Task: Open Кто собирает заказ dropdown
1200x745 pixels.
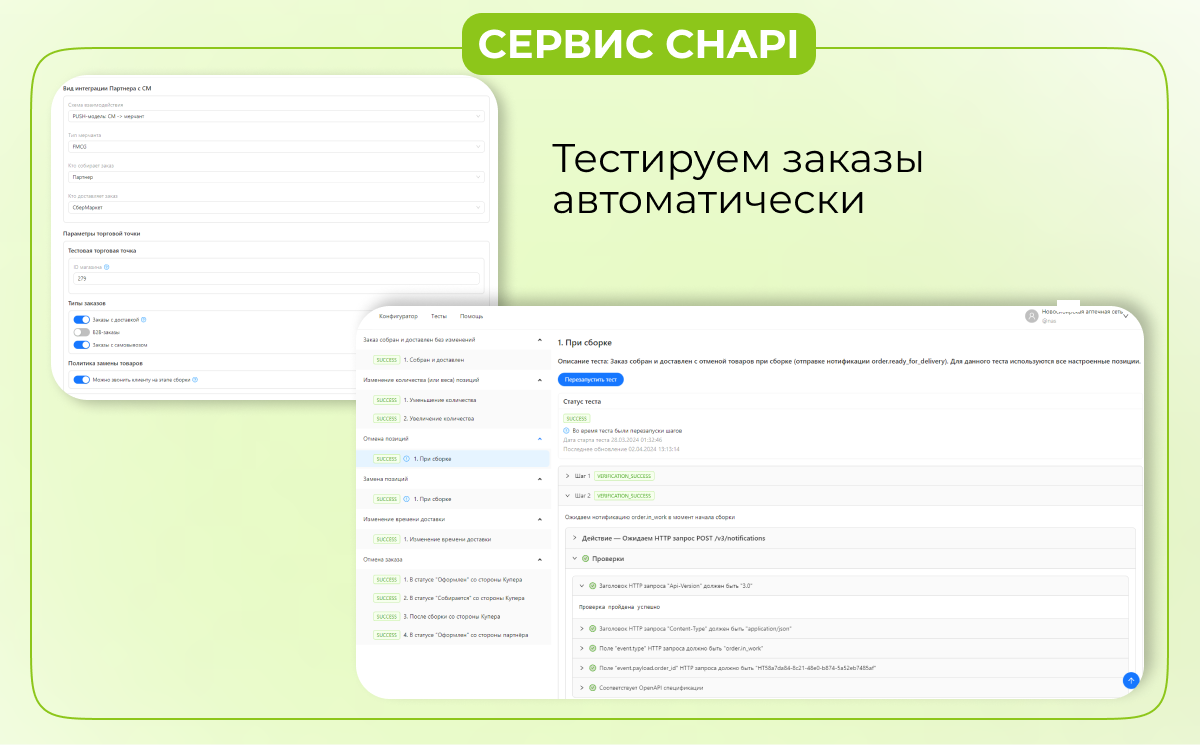Action: click(x=277, y=177)
